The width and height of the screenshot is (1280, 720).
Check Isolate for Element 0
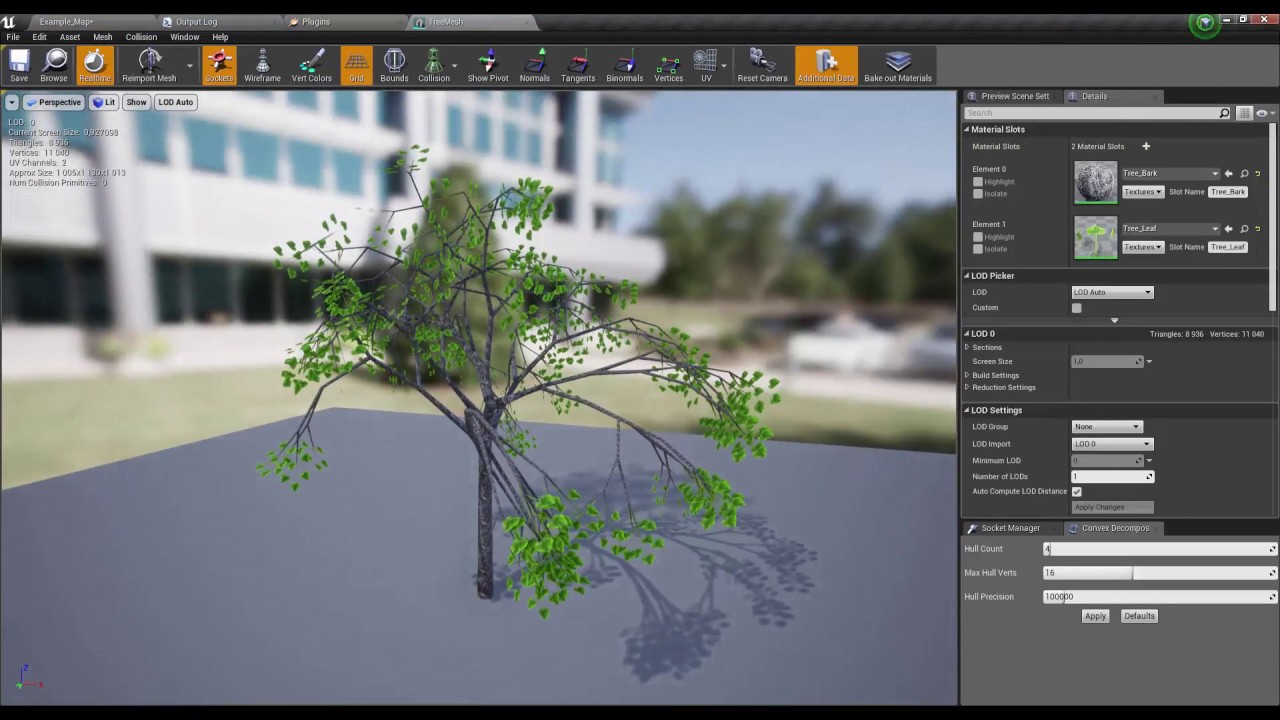978,194
